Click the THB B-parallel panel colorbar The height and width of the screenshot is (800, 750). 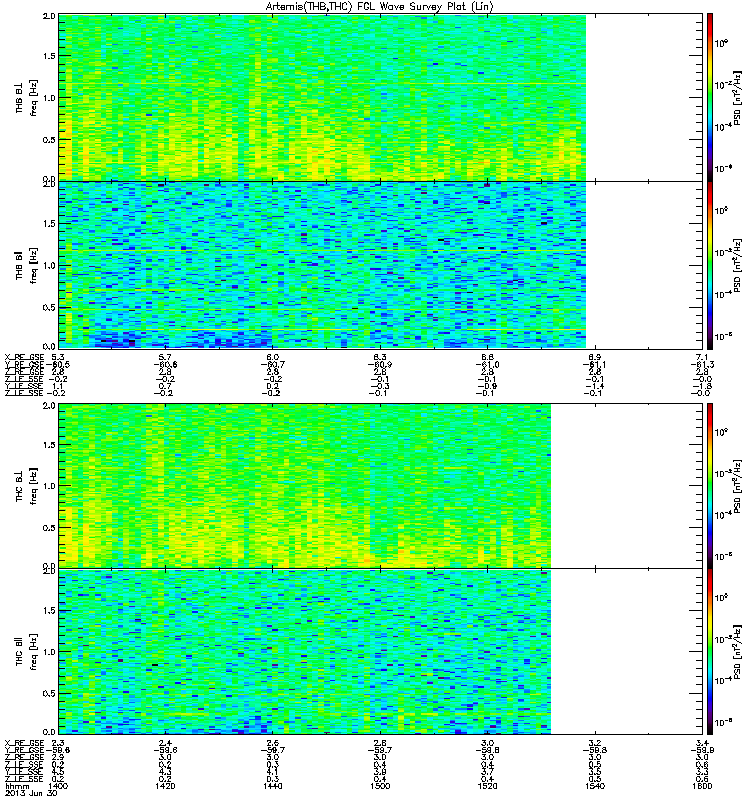point(710,265)
